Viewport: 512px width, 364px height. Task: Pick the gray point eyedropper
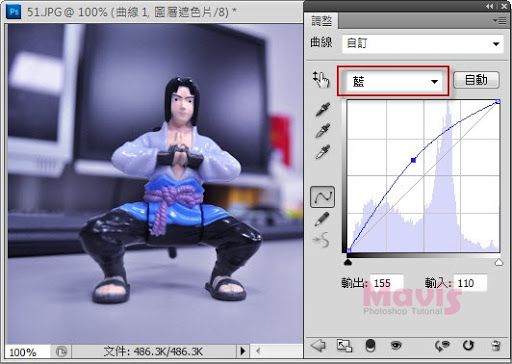(323, 130)
